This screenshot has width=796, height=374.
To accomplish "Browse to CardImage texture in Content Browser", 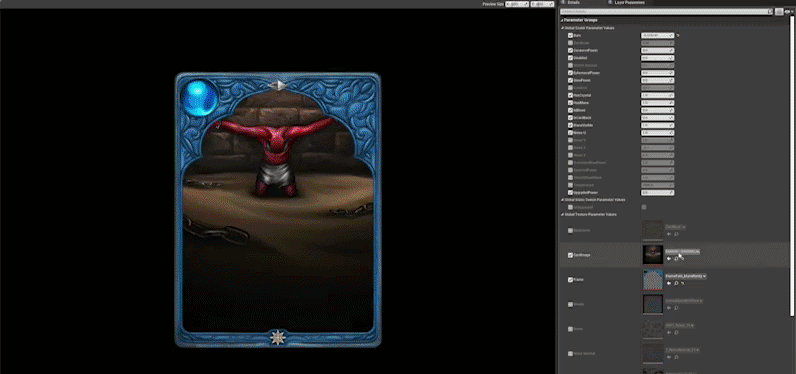I will 676,258.
